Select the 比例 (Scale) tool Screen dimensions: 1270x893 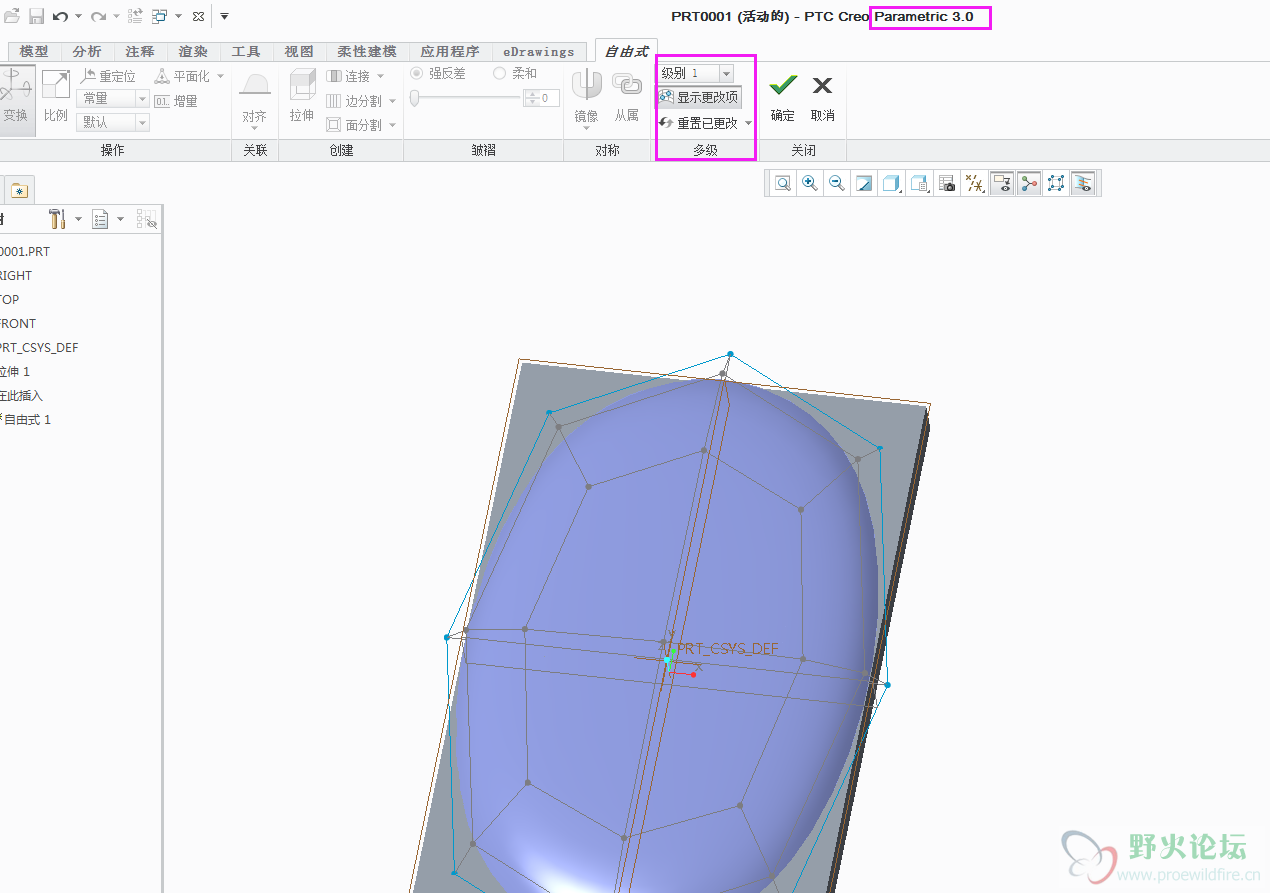[x=56, y=98]
